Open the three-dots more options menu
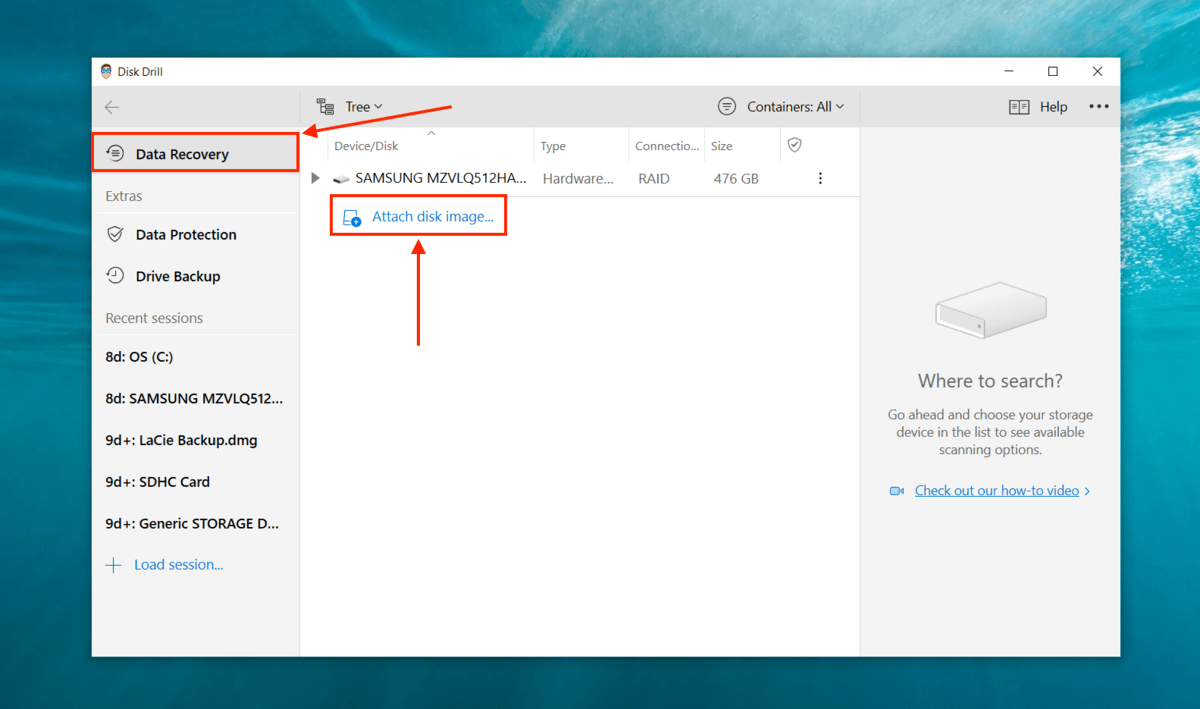This screenshot has width=1200, height=709. pos(1099,107)
